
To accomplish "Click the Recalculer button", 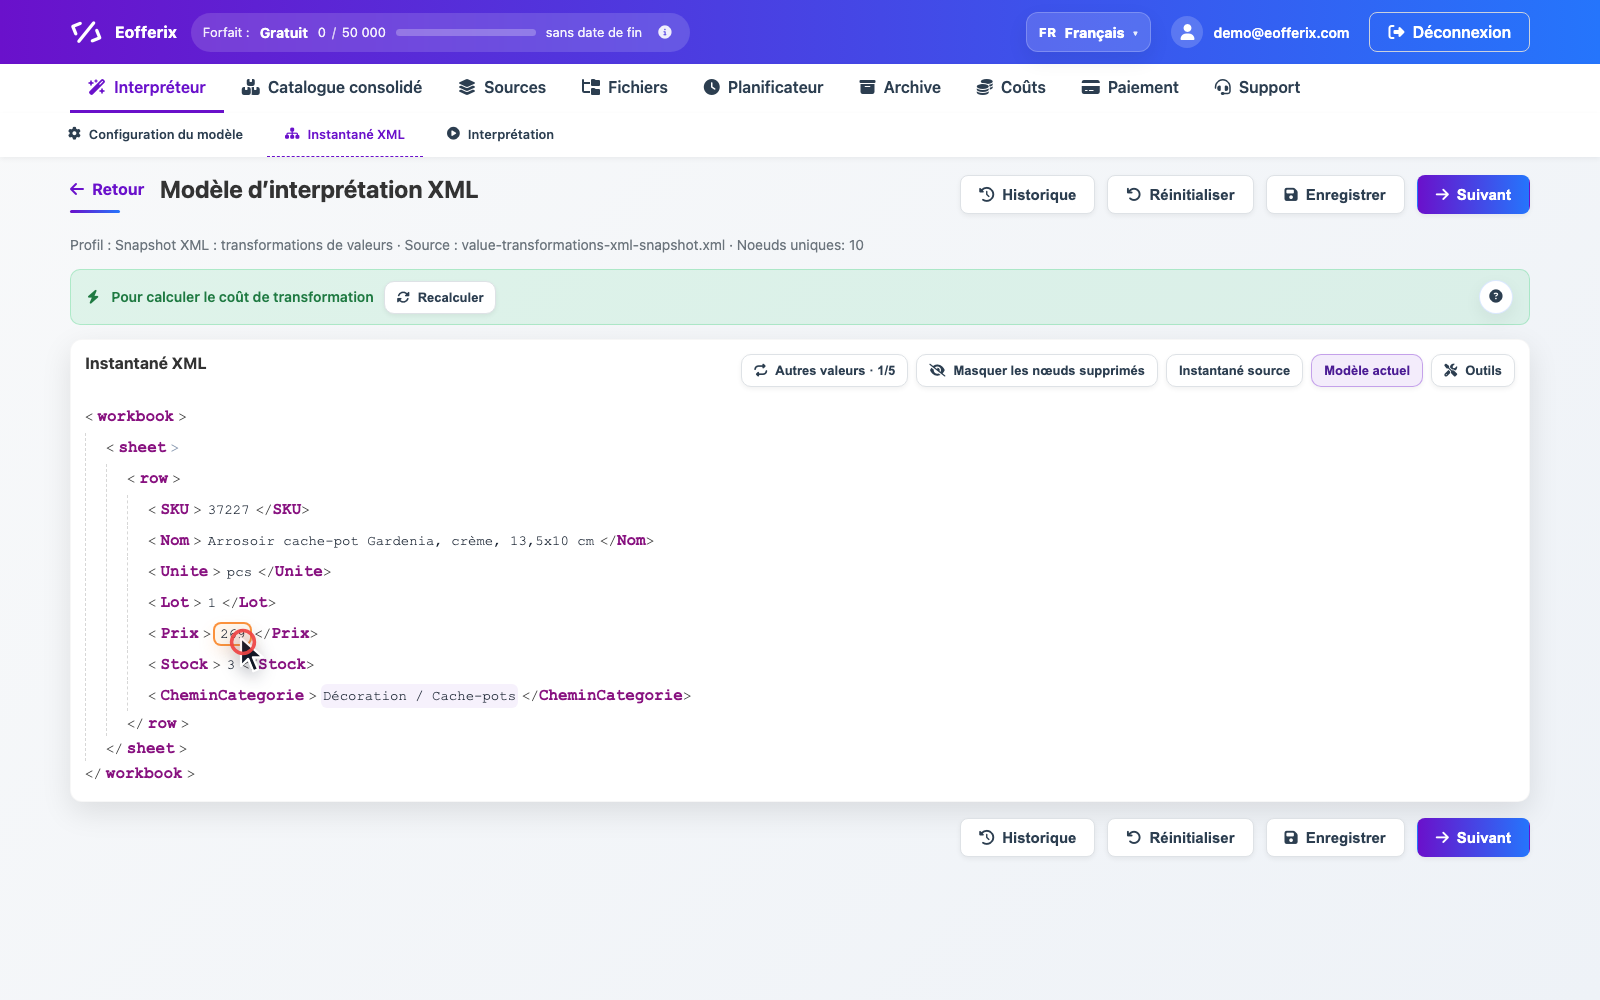I will click(x=440, y=297).
